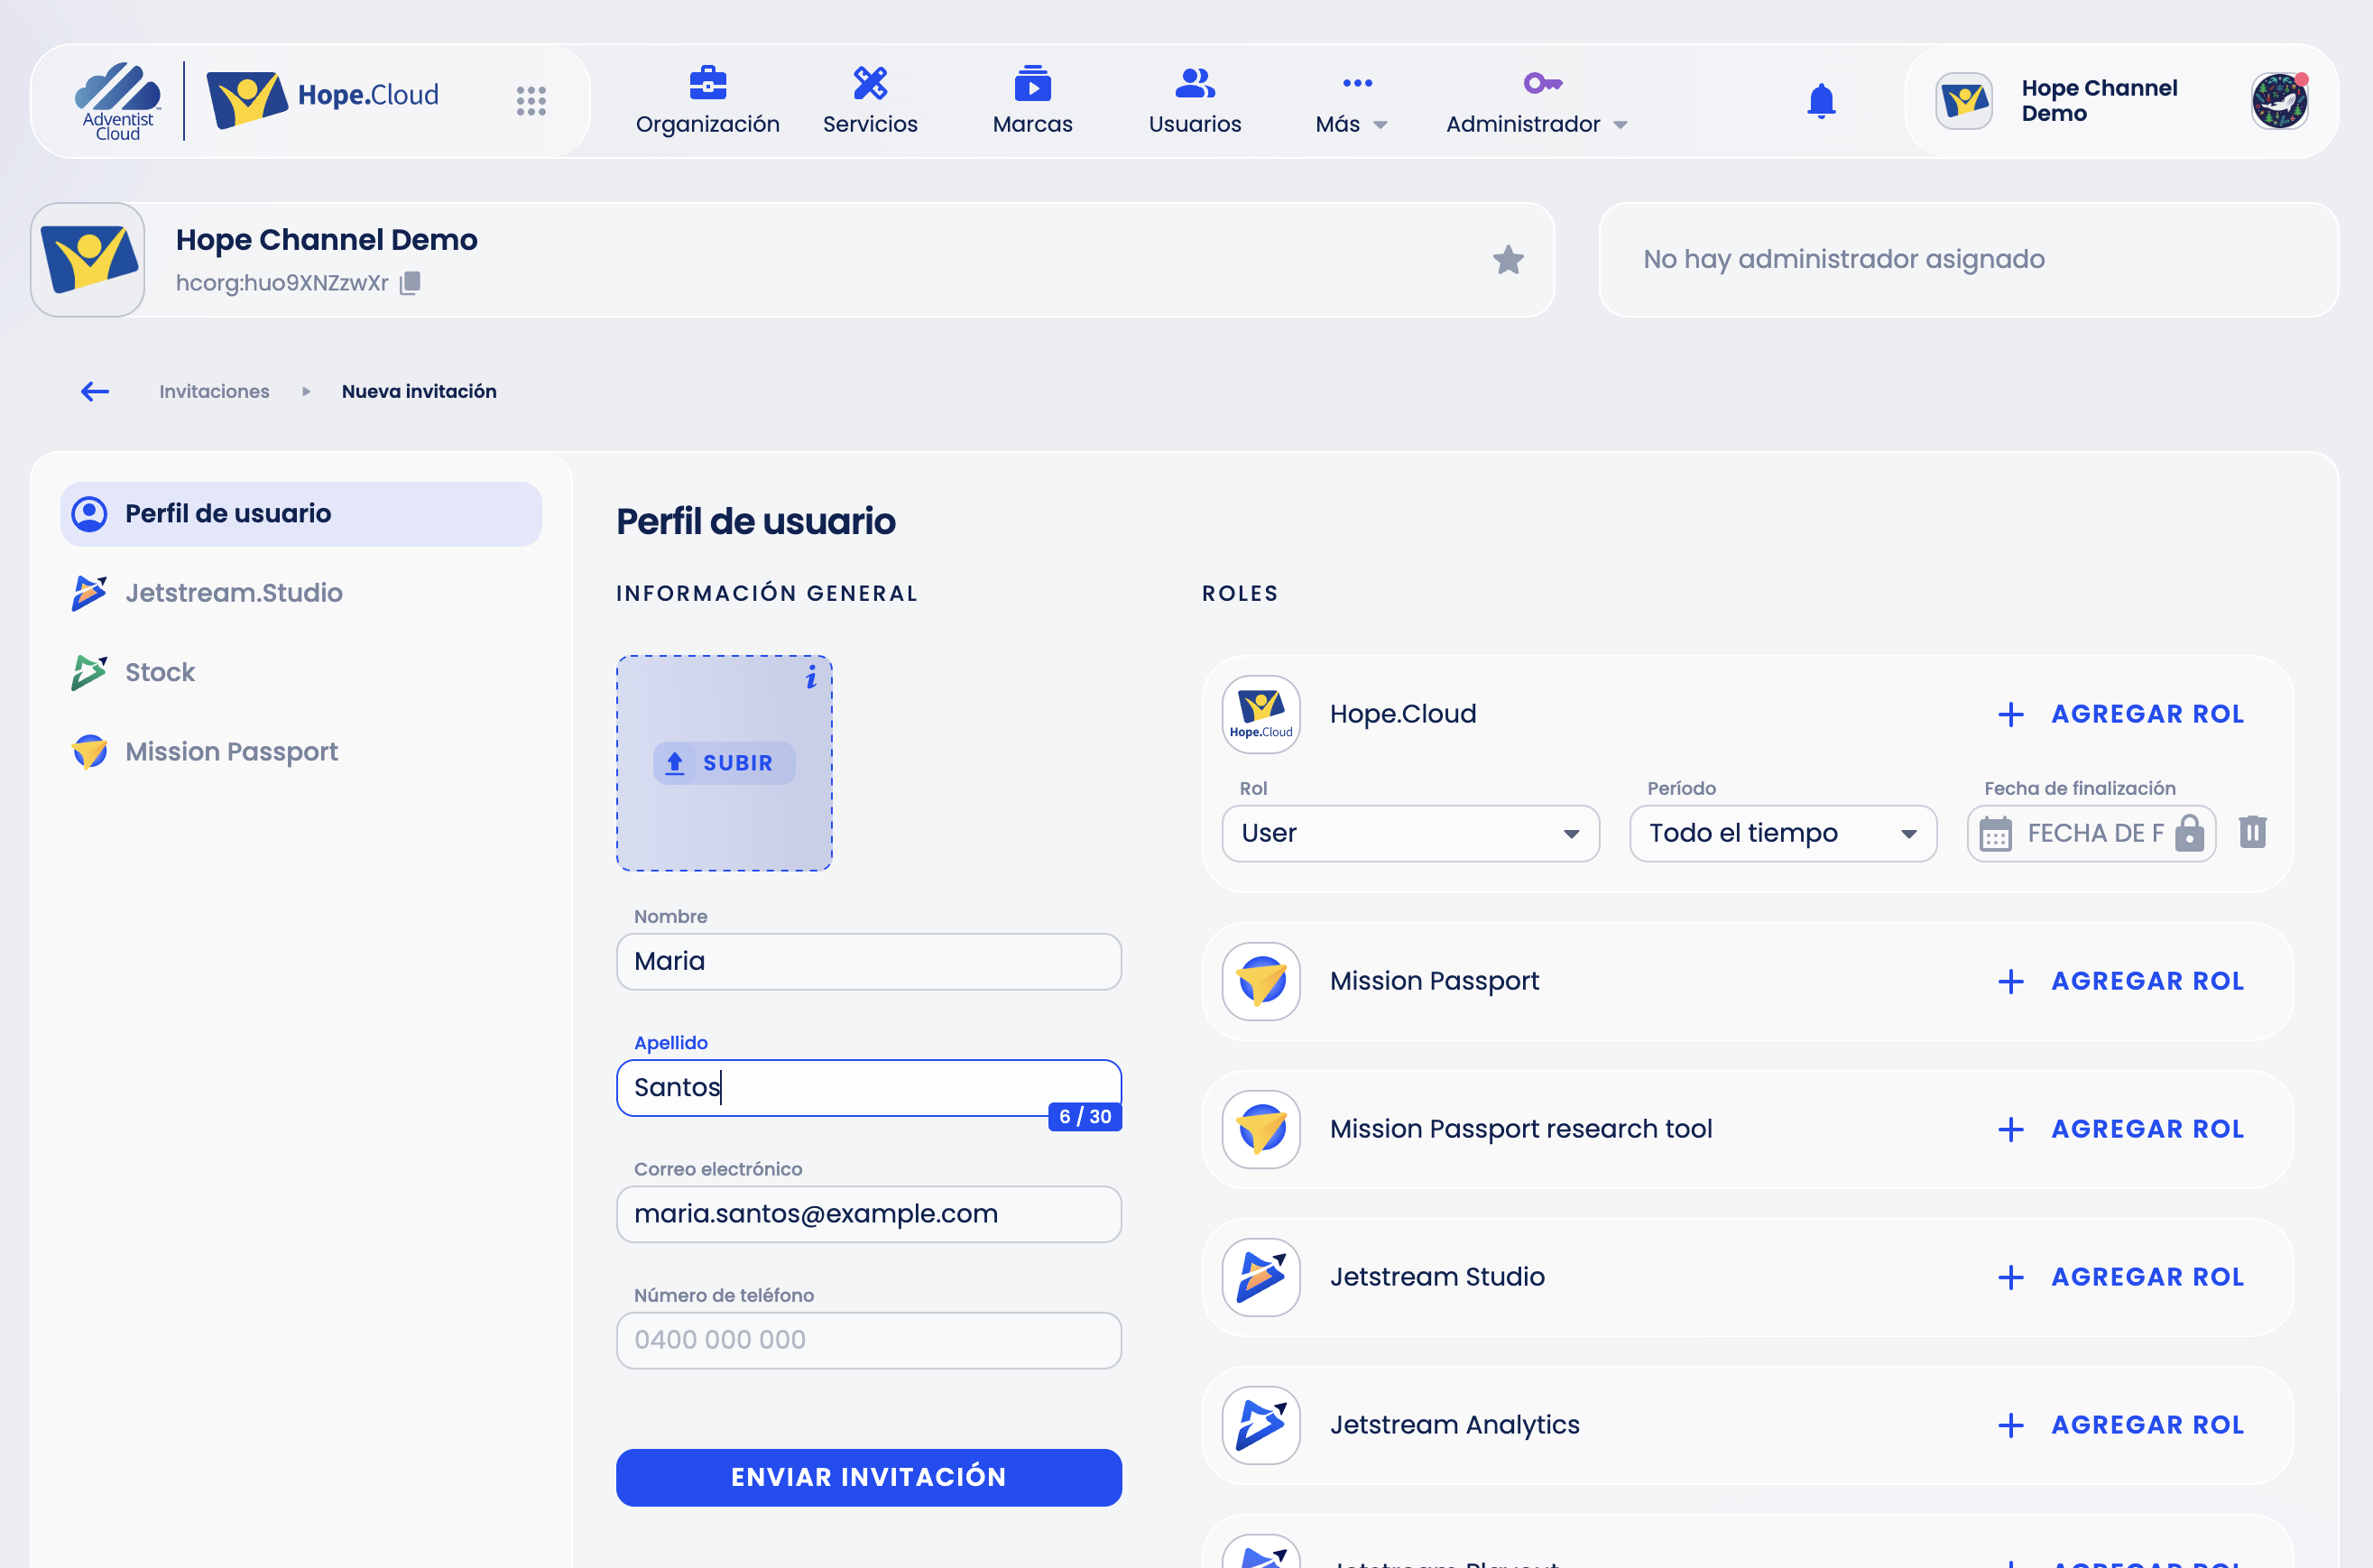The width and height of the screenshot is (2373, 1568).
Task: Switch to Mission Passport sidebar section
Action: (x=301, y=752)
